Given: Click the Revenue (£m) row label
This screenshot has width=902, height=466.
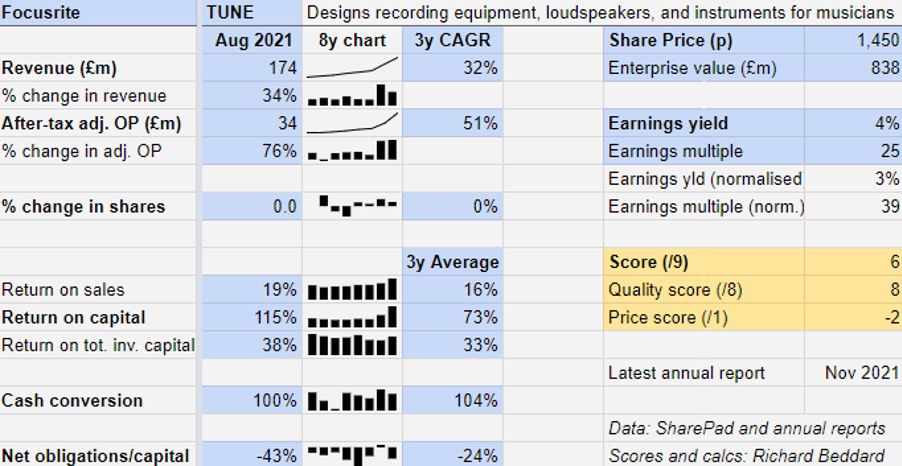Looking at the screenshot, I should [x=59, y=68].
